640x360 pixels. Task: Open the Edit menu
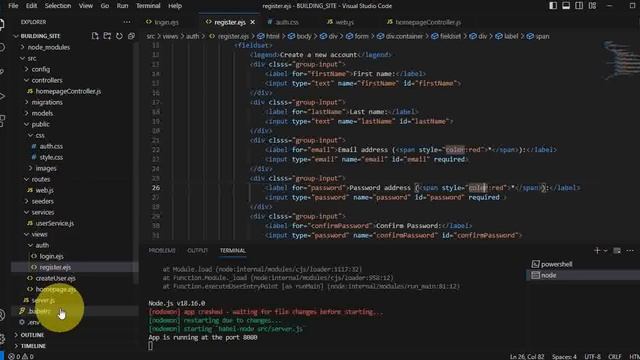[x=31, y=6]
